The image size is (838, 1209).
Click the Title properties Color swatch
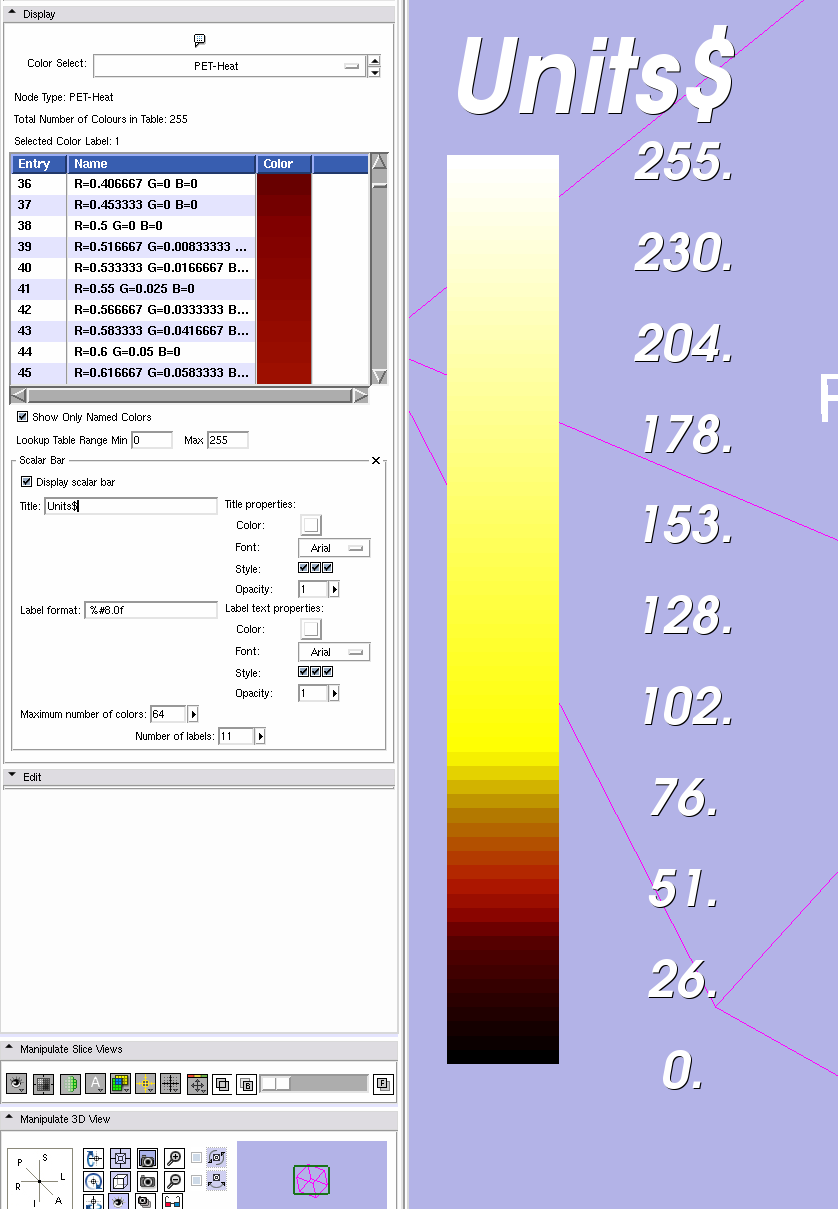311,525
